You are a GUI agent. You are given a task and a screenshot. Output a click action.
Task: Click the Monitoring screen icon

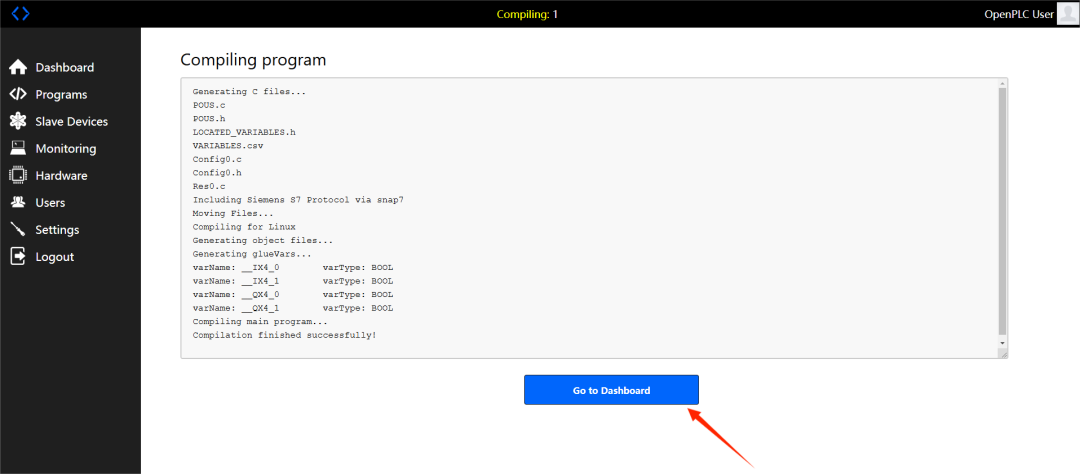[x=18, y=148]
